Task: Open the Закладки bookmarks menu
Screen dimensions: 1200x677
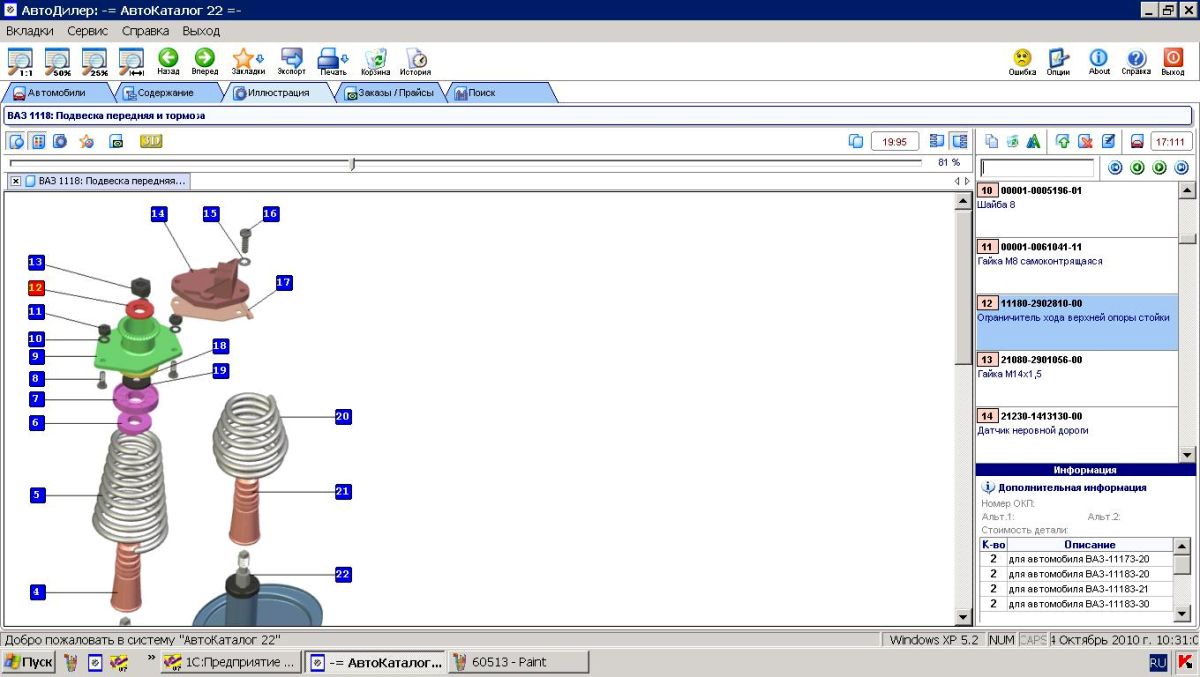Action: pos(248,61)
